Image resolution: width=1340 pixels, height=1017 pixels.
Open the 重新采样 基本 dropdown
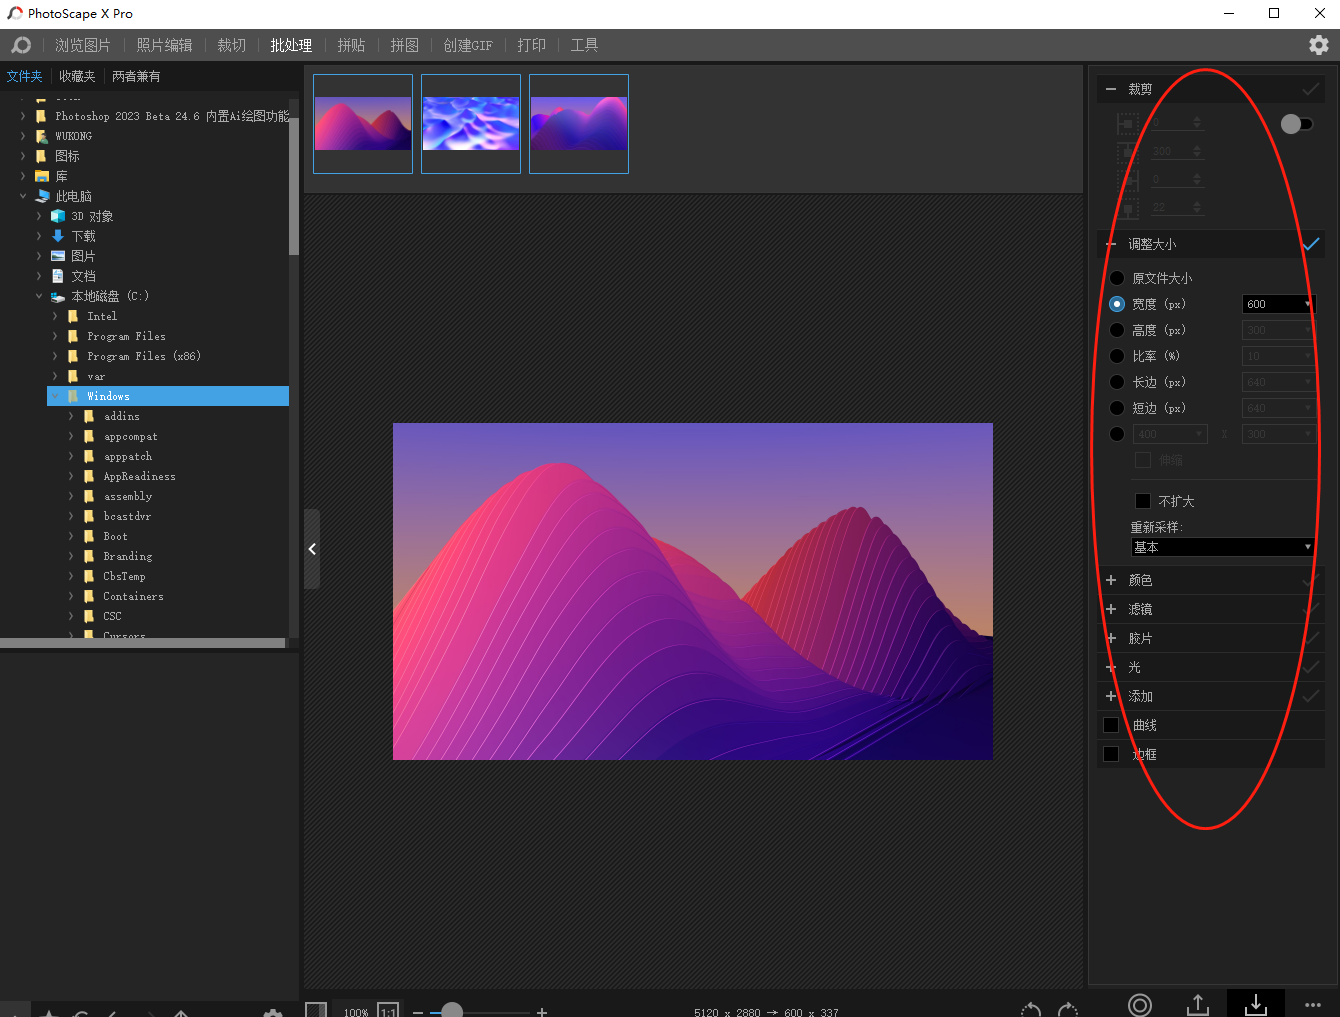point(1222,547)
